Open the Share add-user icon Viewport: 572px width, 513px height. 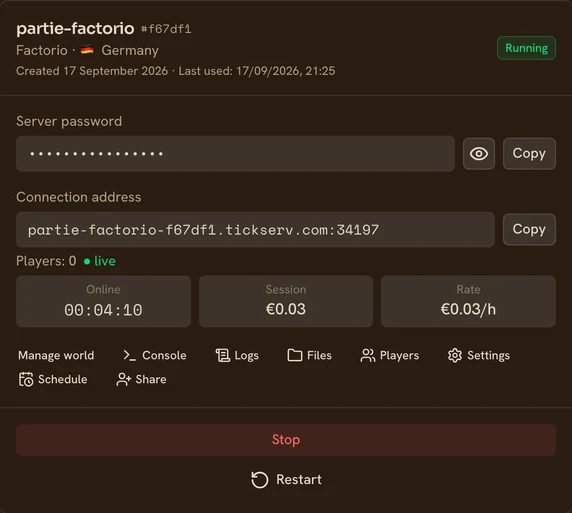tap(124, 379)
